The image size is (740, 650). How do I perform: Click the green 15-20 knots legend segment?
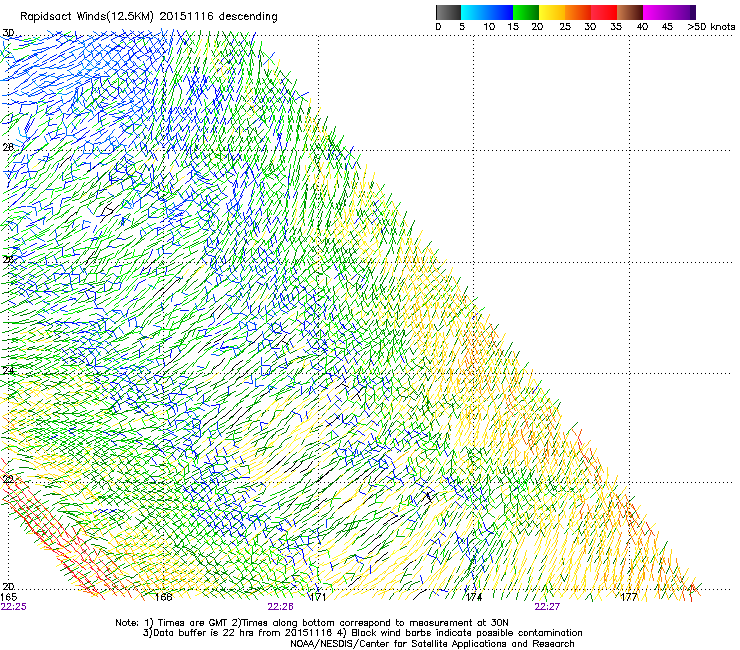(526, 12)
